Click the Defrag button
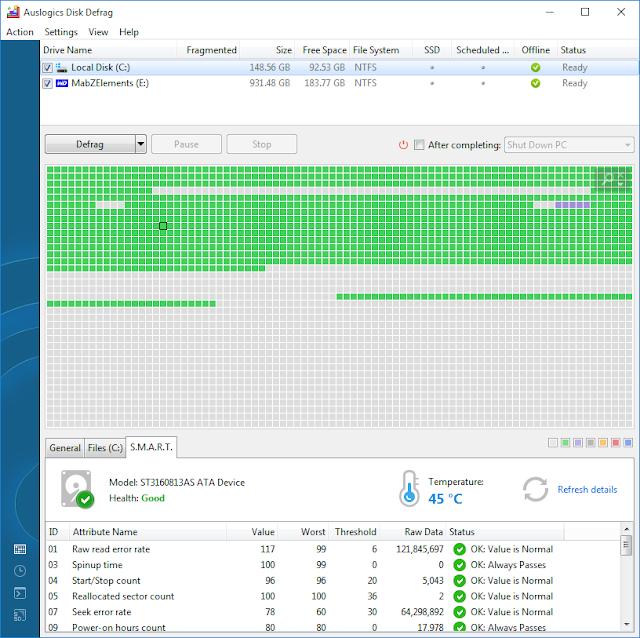 (90, 144)
